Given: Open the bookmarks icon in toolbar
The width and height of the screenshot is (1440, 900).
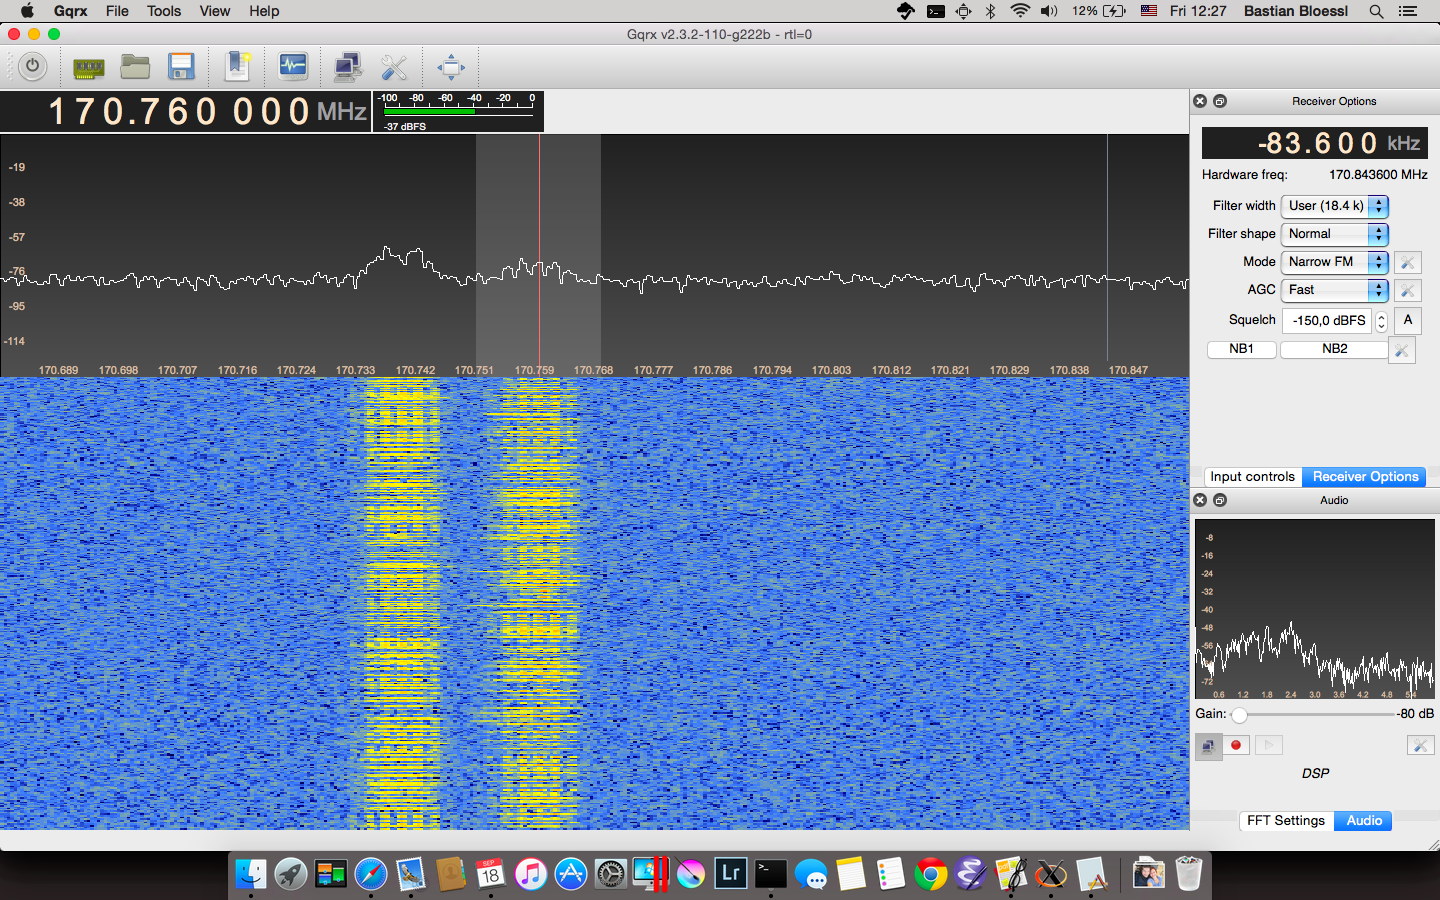Looking at the screenshot, I should pos(238,67).
